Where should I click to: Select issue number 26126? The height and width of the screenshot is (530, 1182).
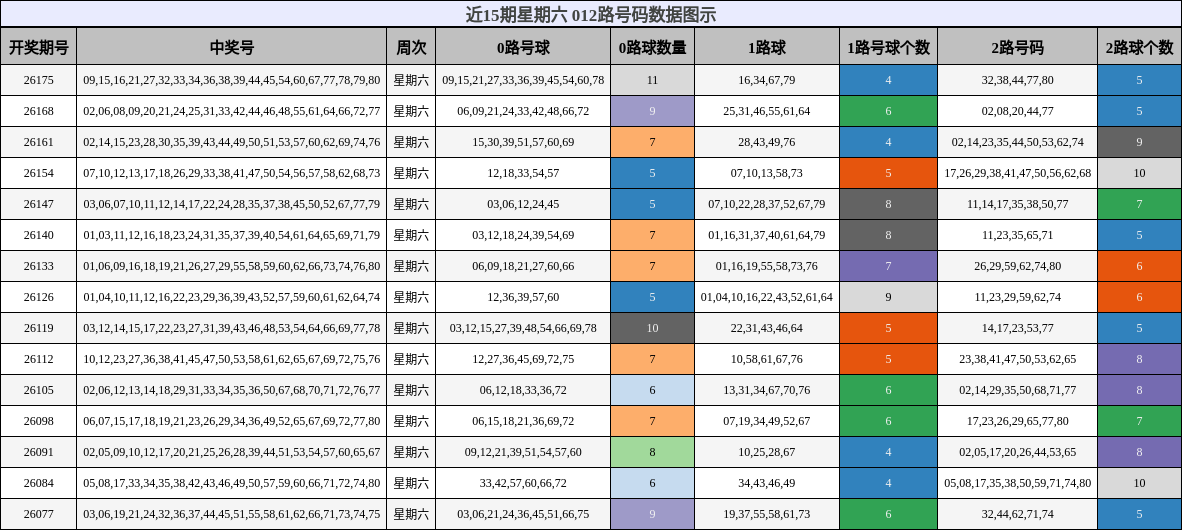click(x=38, y=297)
